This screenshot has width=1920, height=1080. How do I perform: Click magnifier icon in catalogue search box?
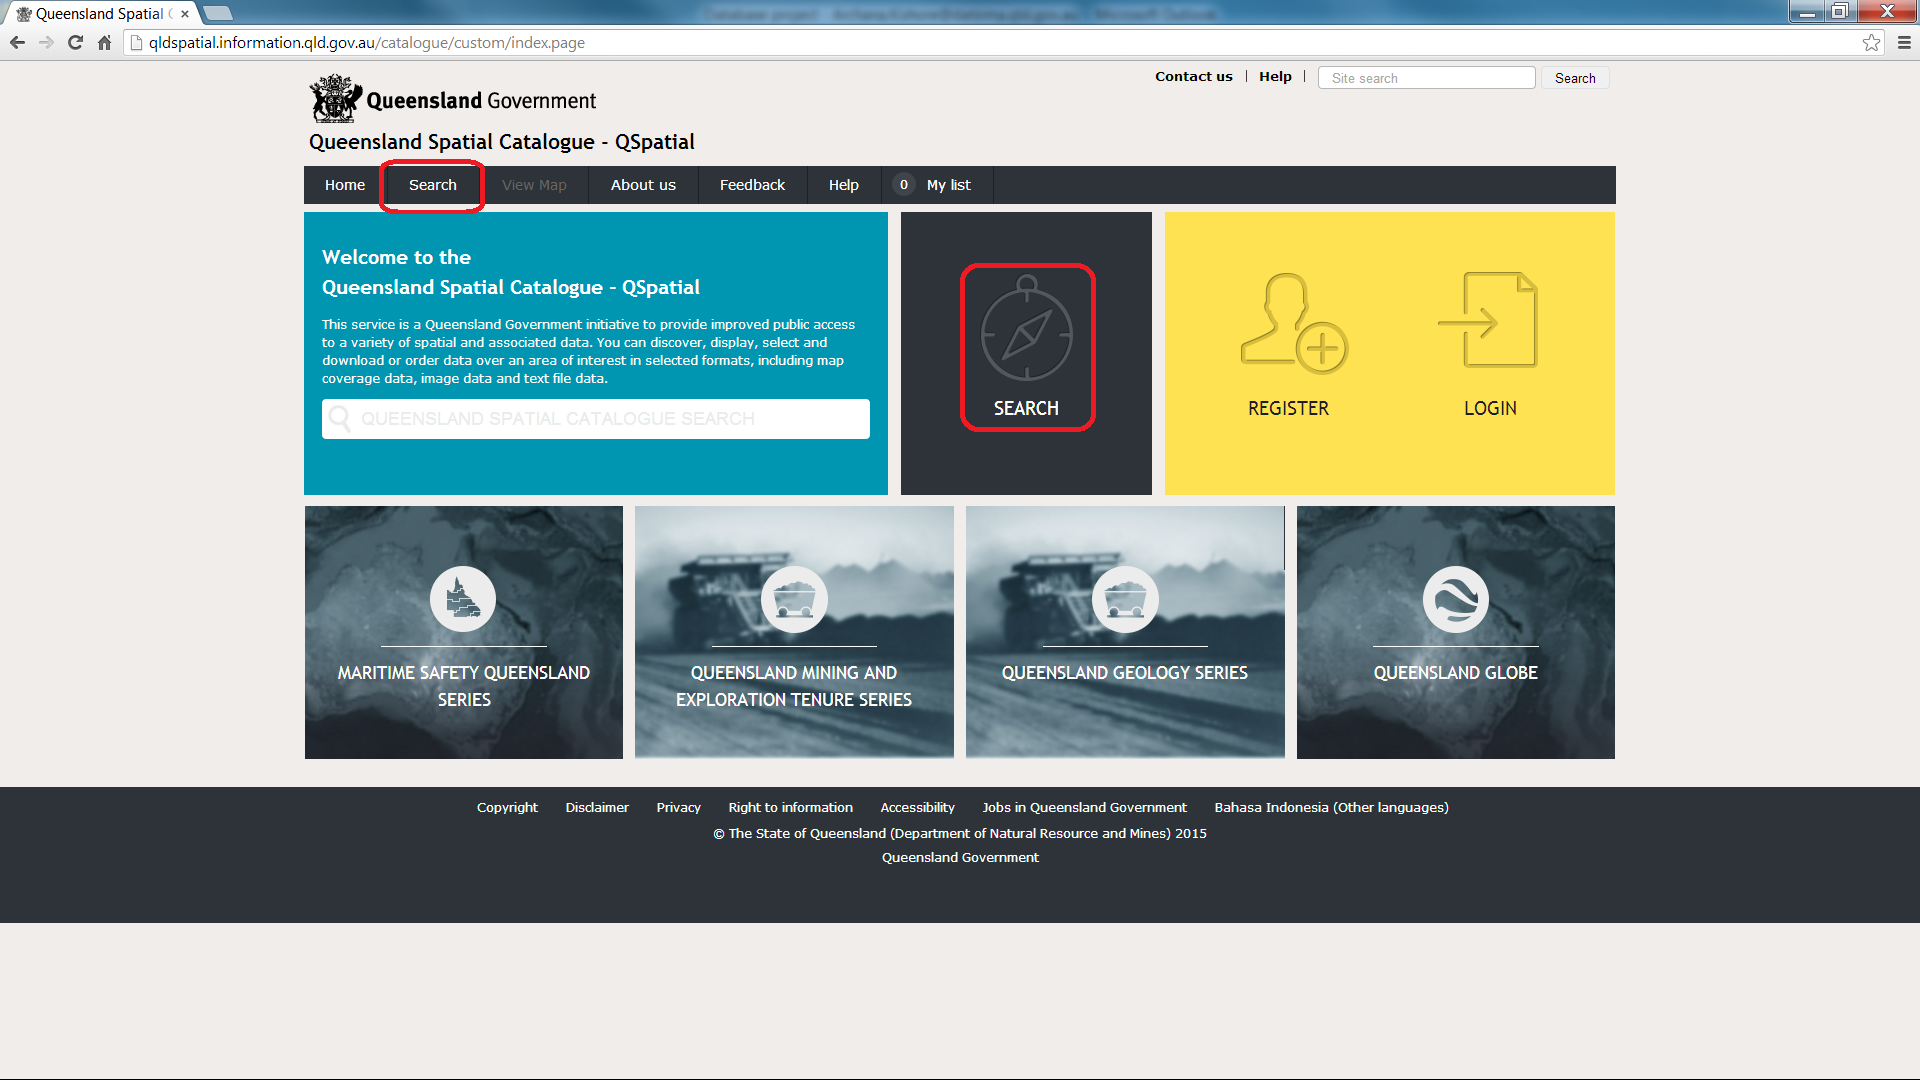[x=340, y=418]
